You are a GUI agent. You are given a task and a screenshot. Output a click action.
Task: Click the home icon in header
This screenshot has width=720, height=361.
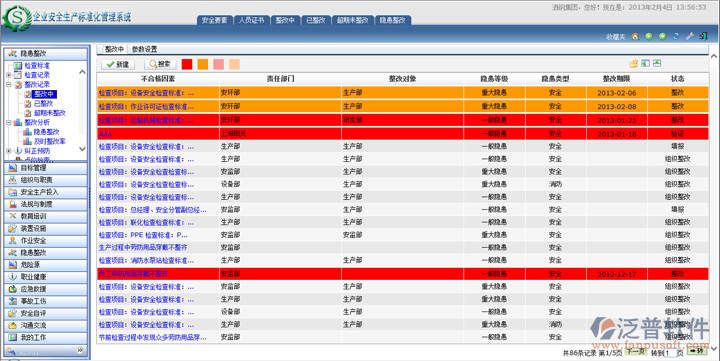(635, 36)
